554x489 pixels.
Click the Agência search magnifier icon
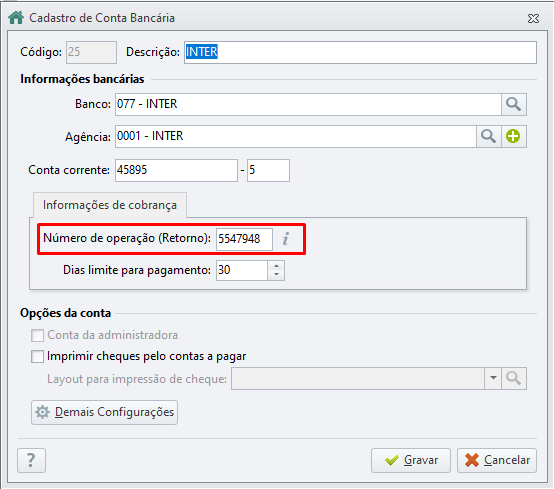pyautogui.click(x=488, y=136)
